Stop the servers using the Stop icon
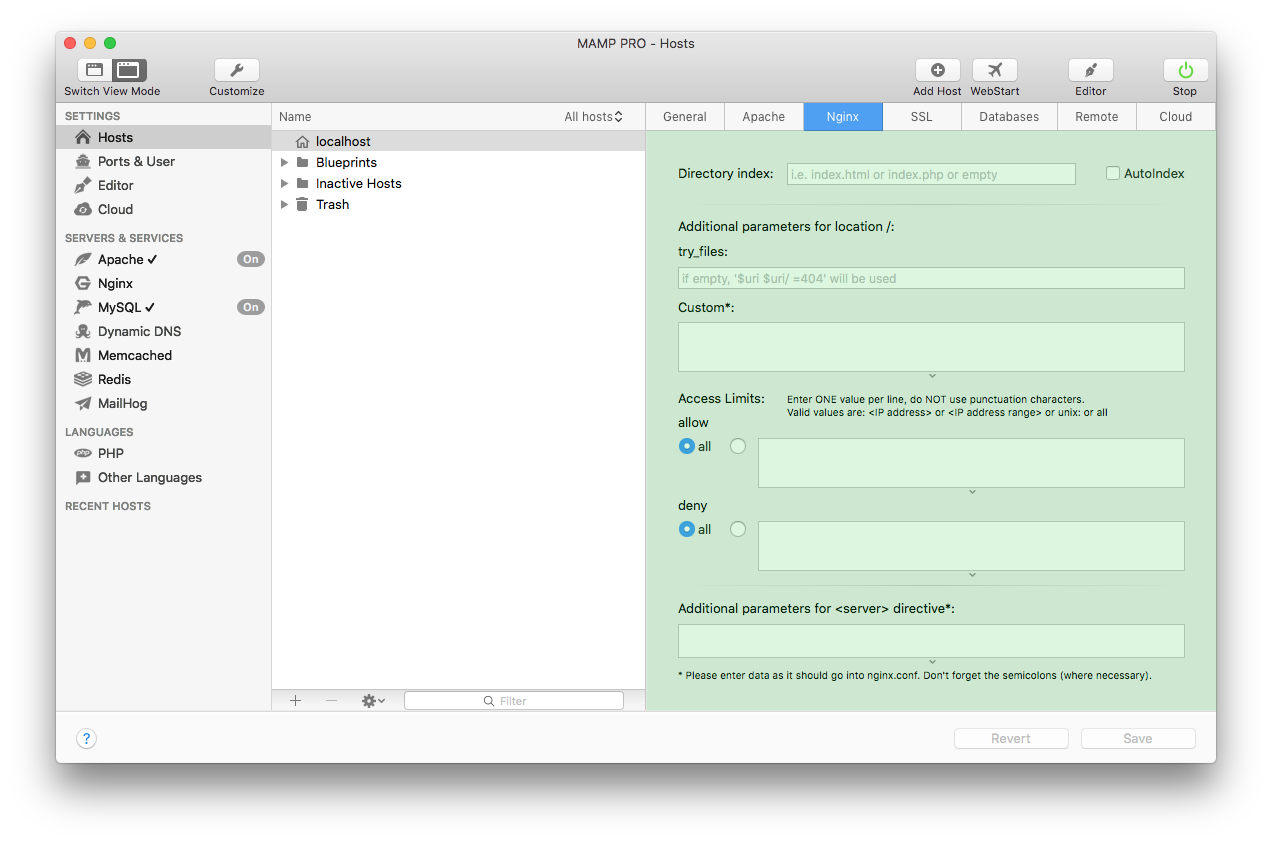Screen dimensions: 1272x843 [x=1184, y=71]
